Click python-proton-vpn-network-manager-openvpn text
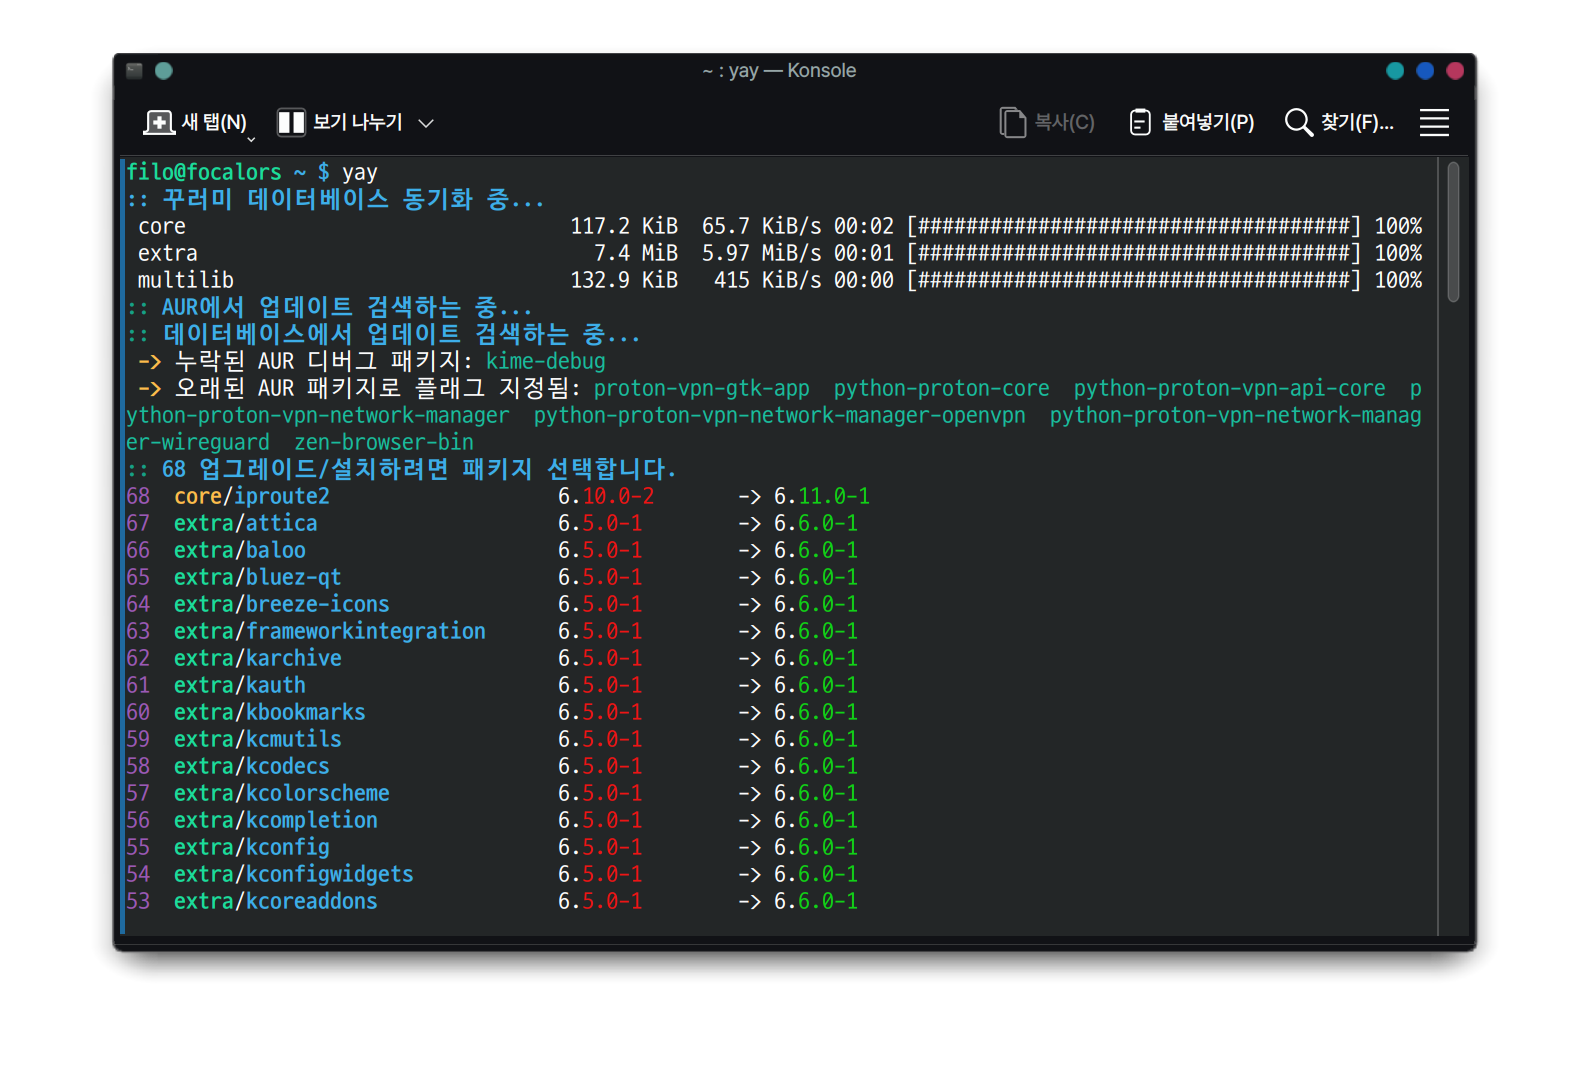 (780, 415)
